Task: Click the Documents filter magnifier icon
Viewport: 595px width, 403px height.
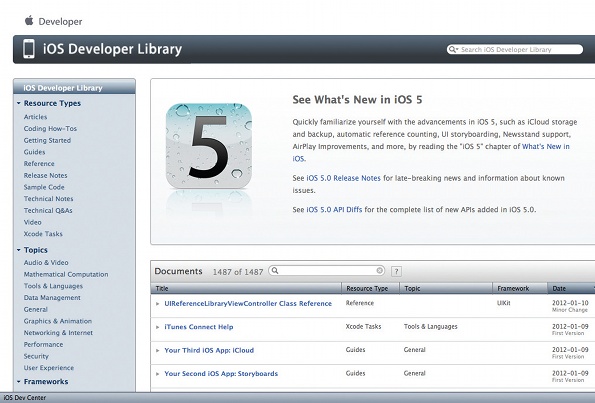Action: (x=275, y=271)
